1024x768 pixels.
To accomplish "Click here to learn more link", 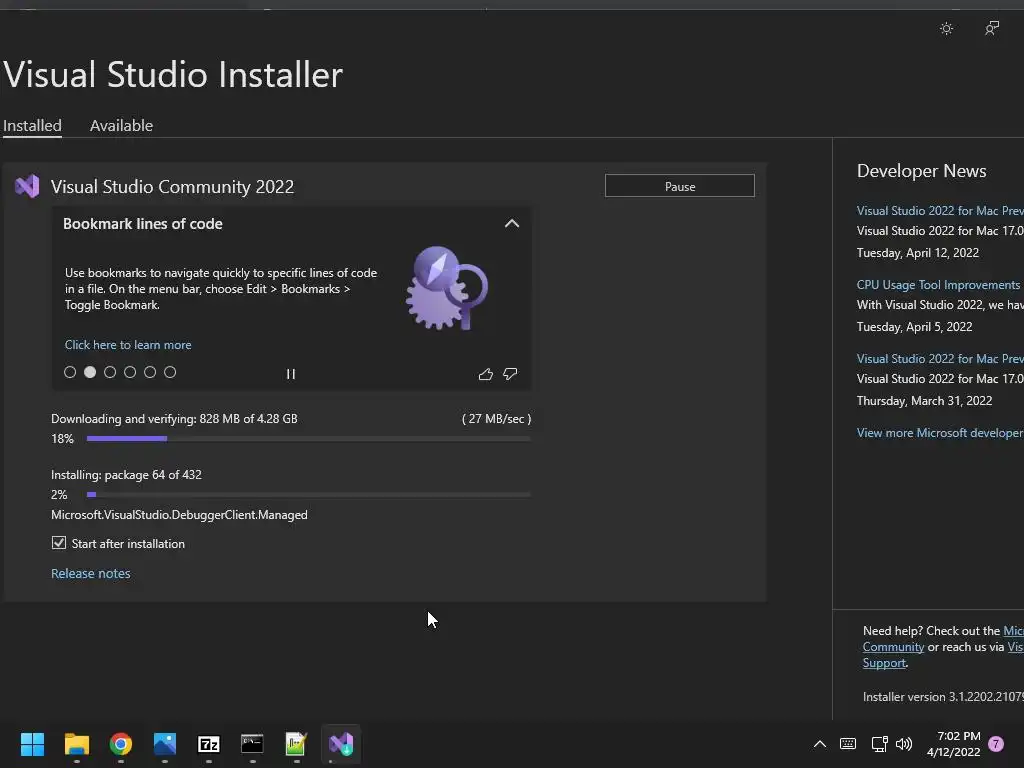I will click(x=128, y=345).
